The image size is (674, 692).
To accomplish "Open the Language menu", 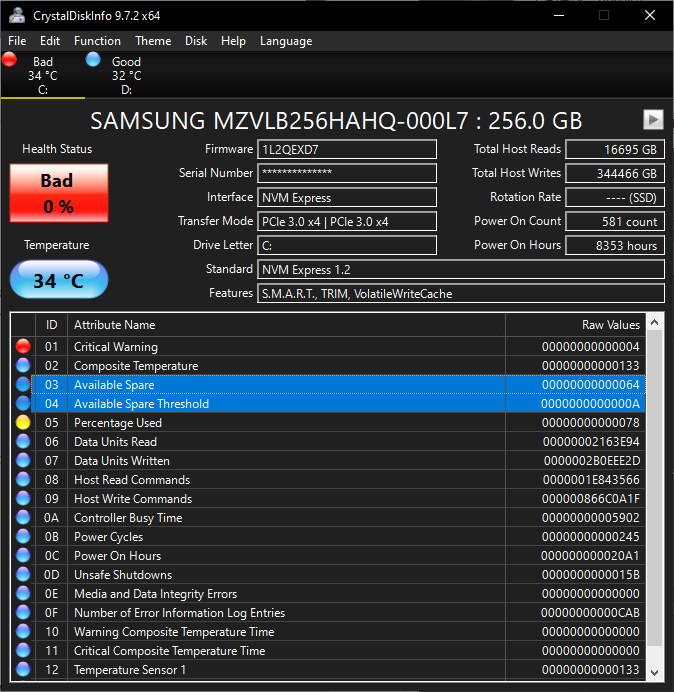I will pos(286,41).
